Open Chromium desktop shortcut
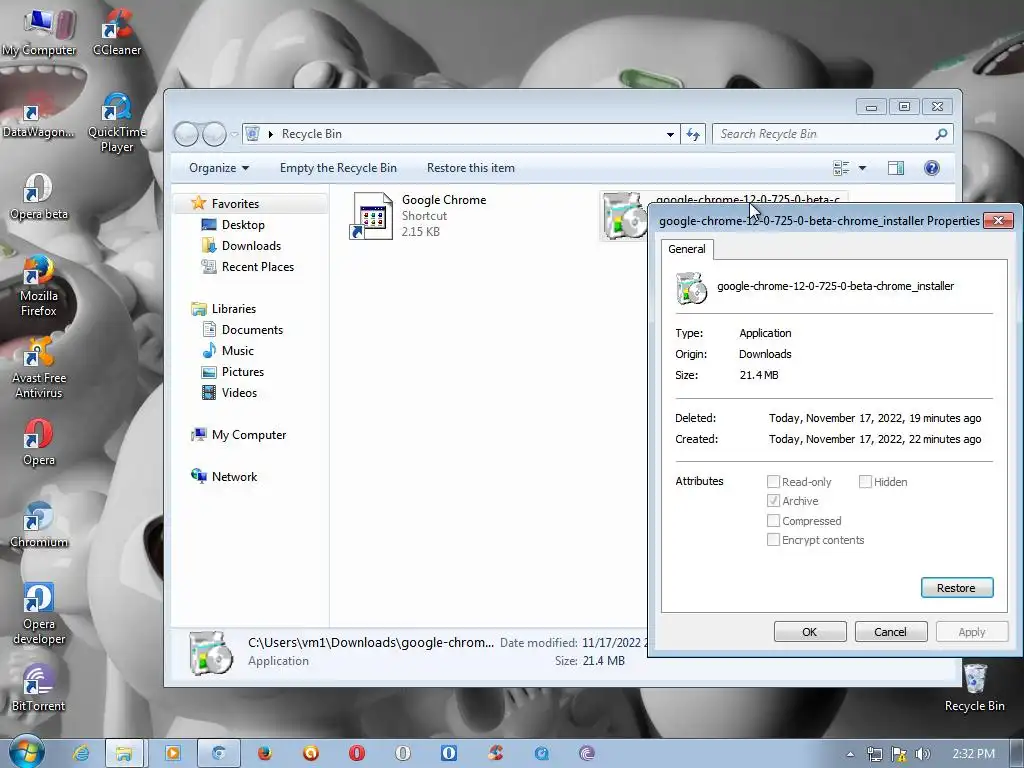 [x=39, y=525]
